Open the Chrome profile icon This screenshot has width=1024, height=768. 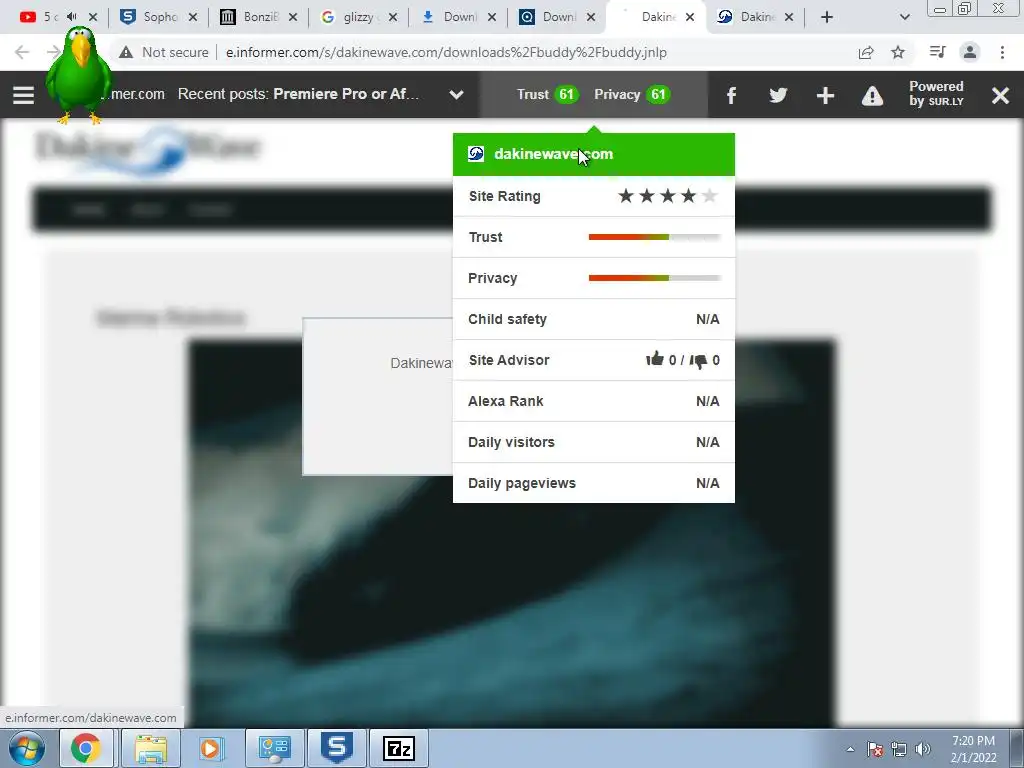click(x=970, y=52)
